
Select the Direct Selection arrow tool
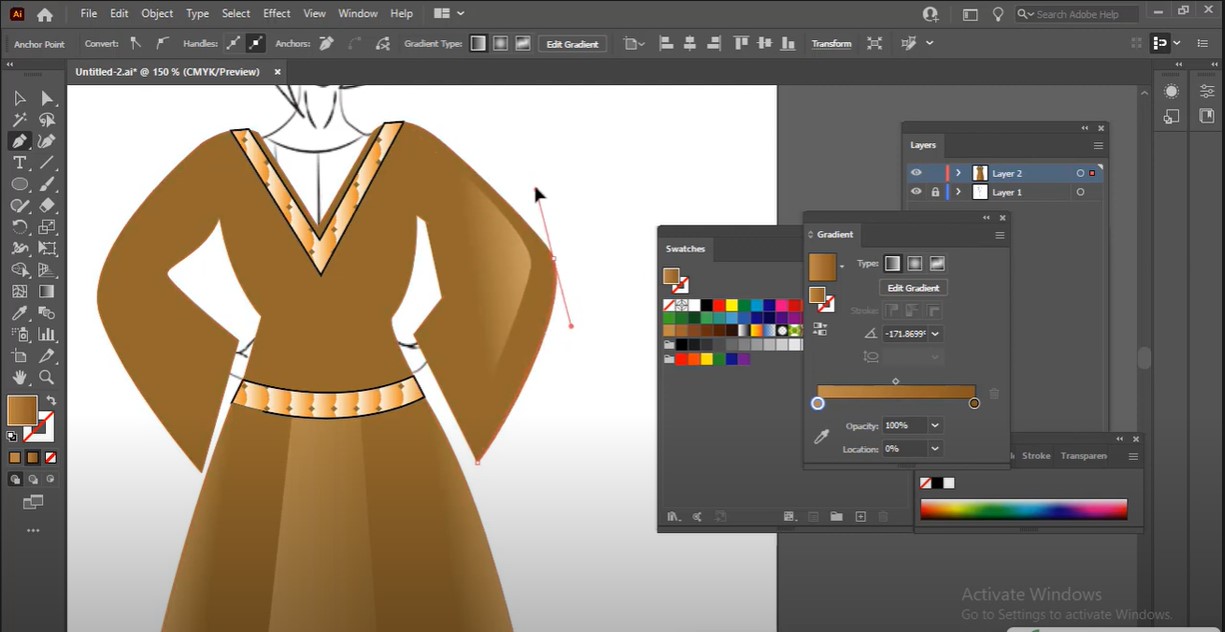(47, 98)
